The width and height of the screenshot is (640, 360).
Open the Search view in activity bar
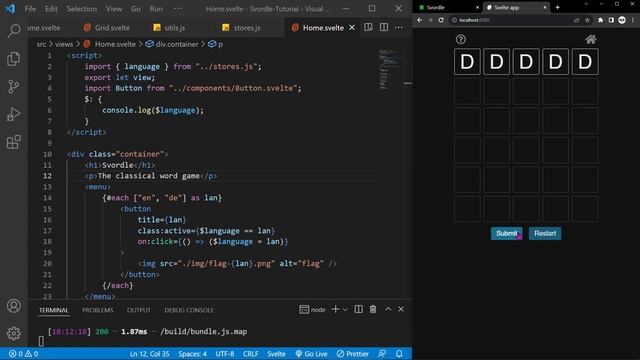14,31
